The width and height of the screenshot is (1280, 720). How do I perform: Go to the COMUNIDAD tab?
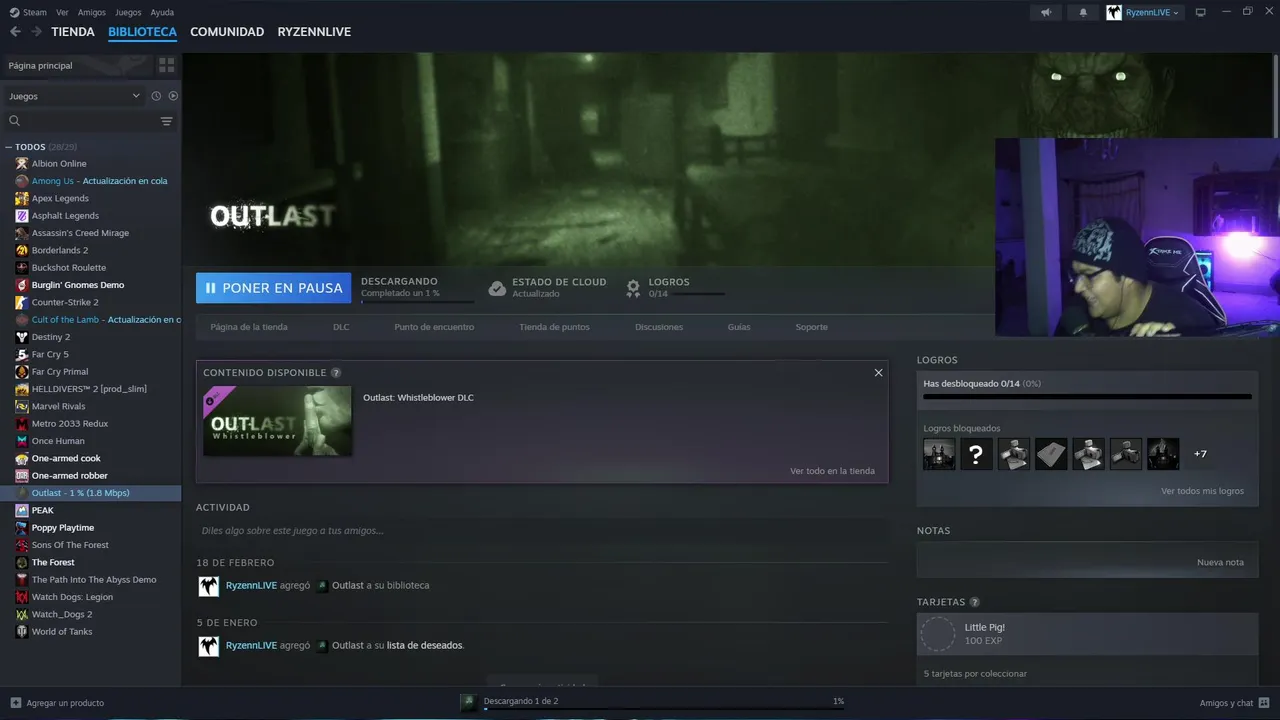coord(227,32)
